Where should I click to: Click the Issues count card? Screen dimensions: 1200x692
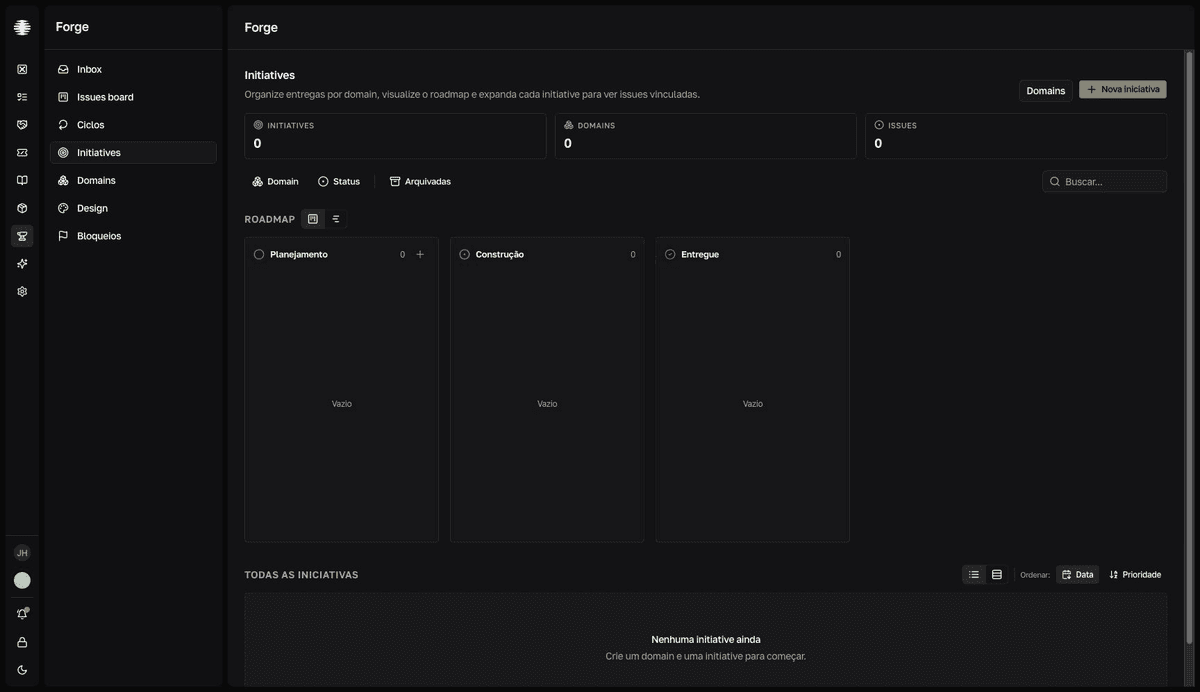point(1016,136)
